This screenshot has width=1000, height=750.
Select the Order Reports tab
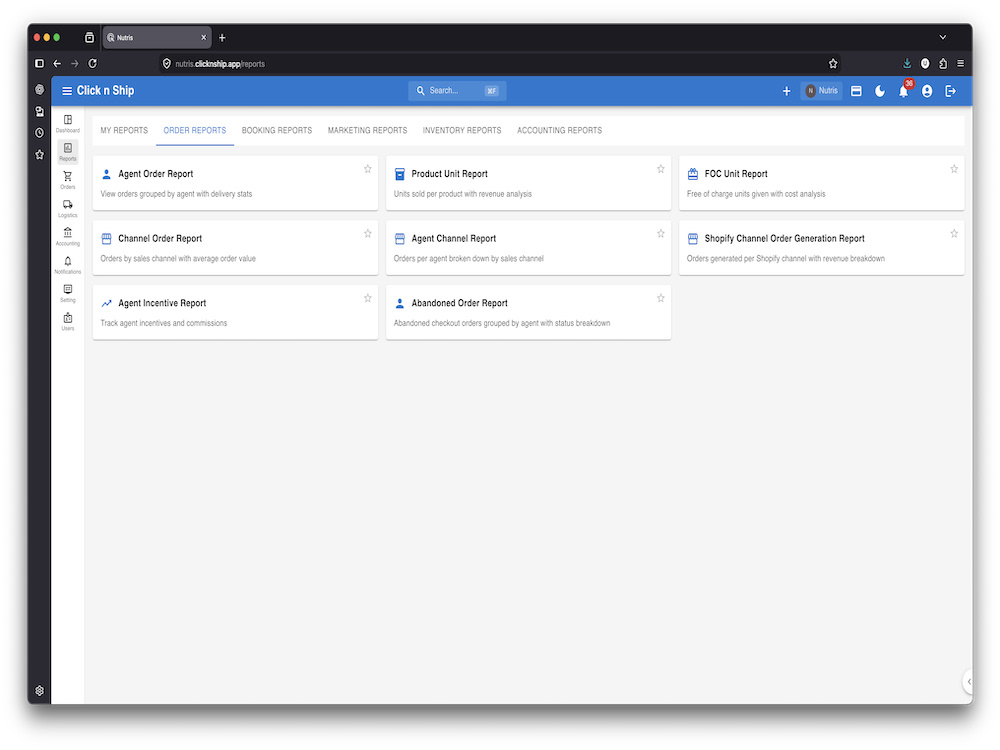point(195,130)
